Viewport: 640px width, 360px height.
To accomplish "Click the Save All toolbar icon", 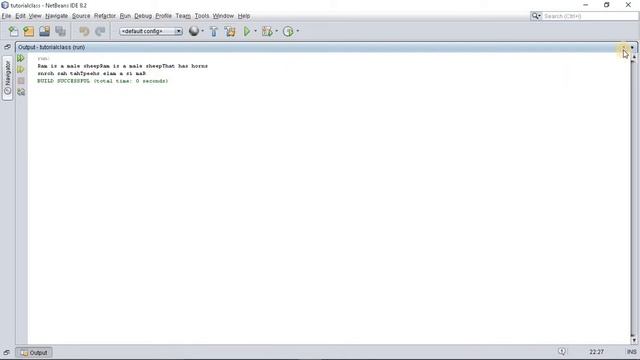I will 60,31.
